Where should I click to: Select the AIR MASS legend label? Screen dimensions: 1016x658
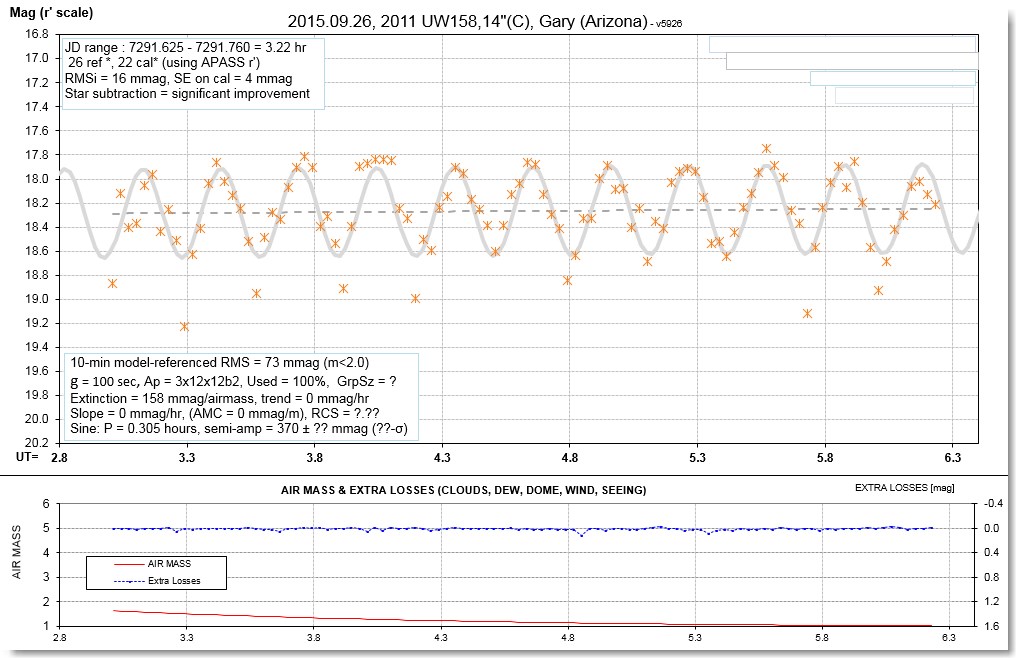[x=170, y=564]
